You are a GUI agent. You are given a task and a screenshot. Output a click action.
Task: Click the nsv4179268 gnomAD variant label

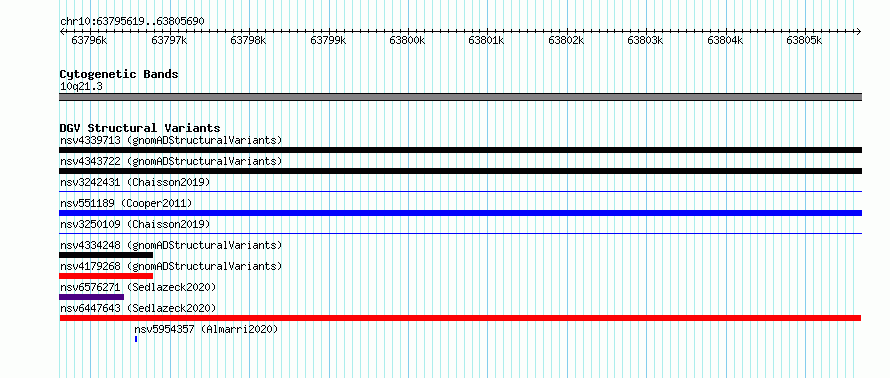click(171, 266)
